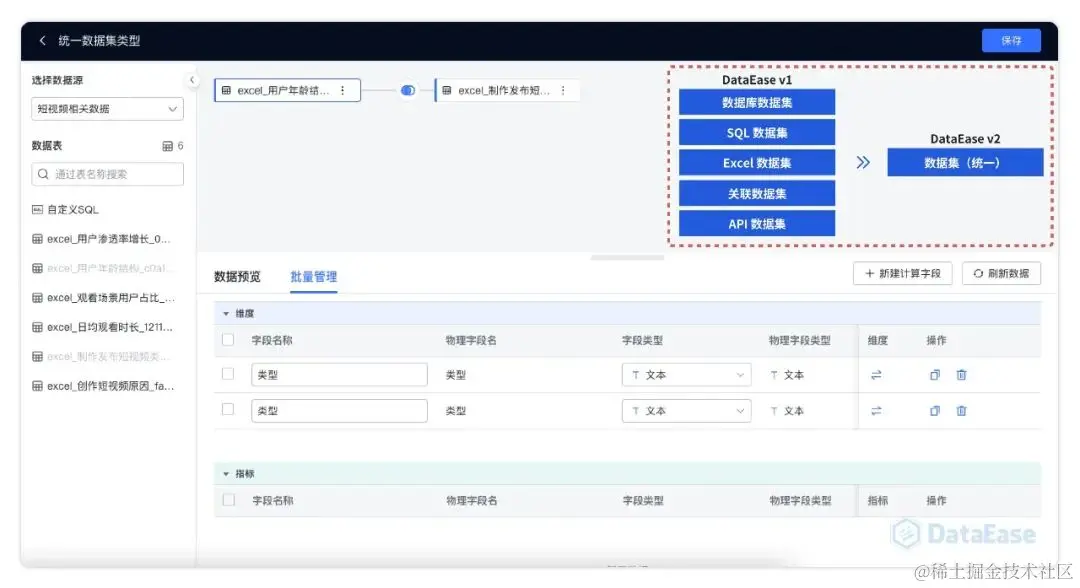1080x588 pixels.
Task: Go back using the header arrow
Action: [x=43, y=41]
